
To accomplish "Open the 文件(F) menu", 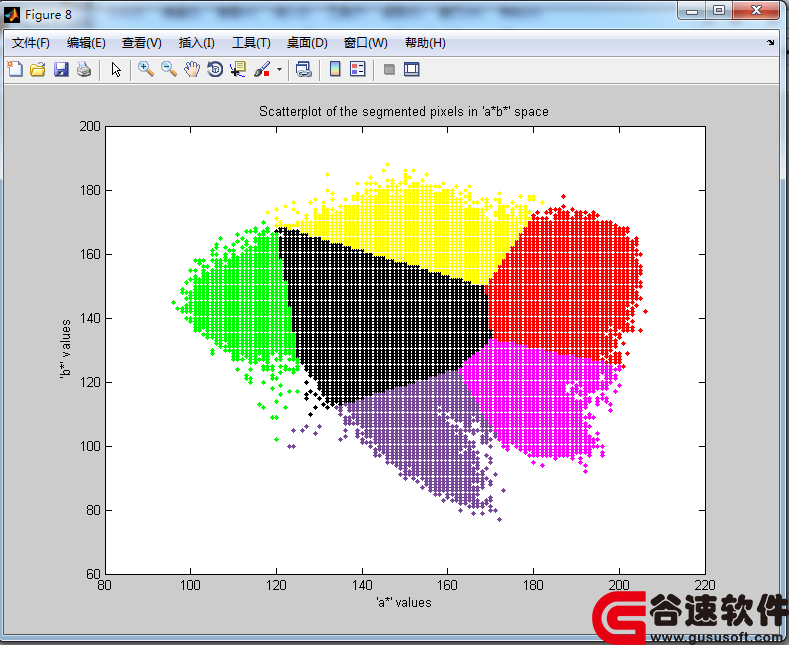I will coord(31,43).
